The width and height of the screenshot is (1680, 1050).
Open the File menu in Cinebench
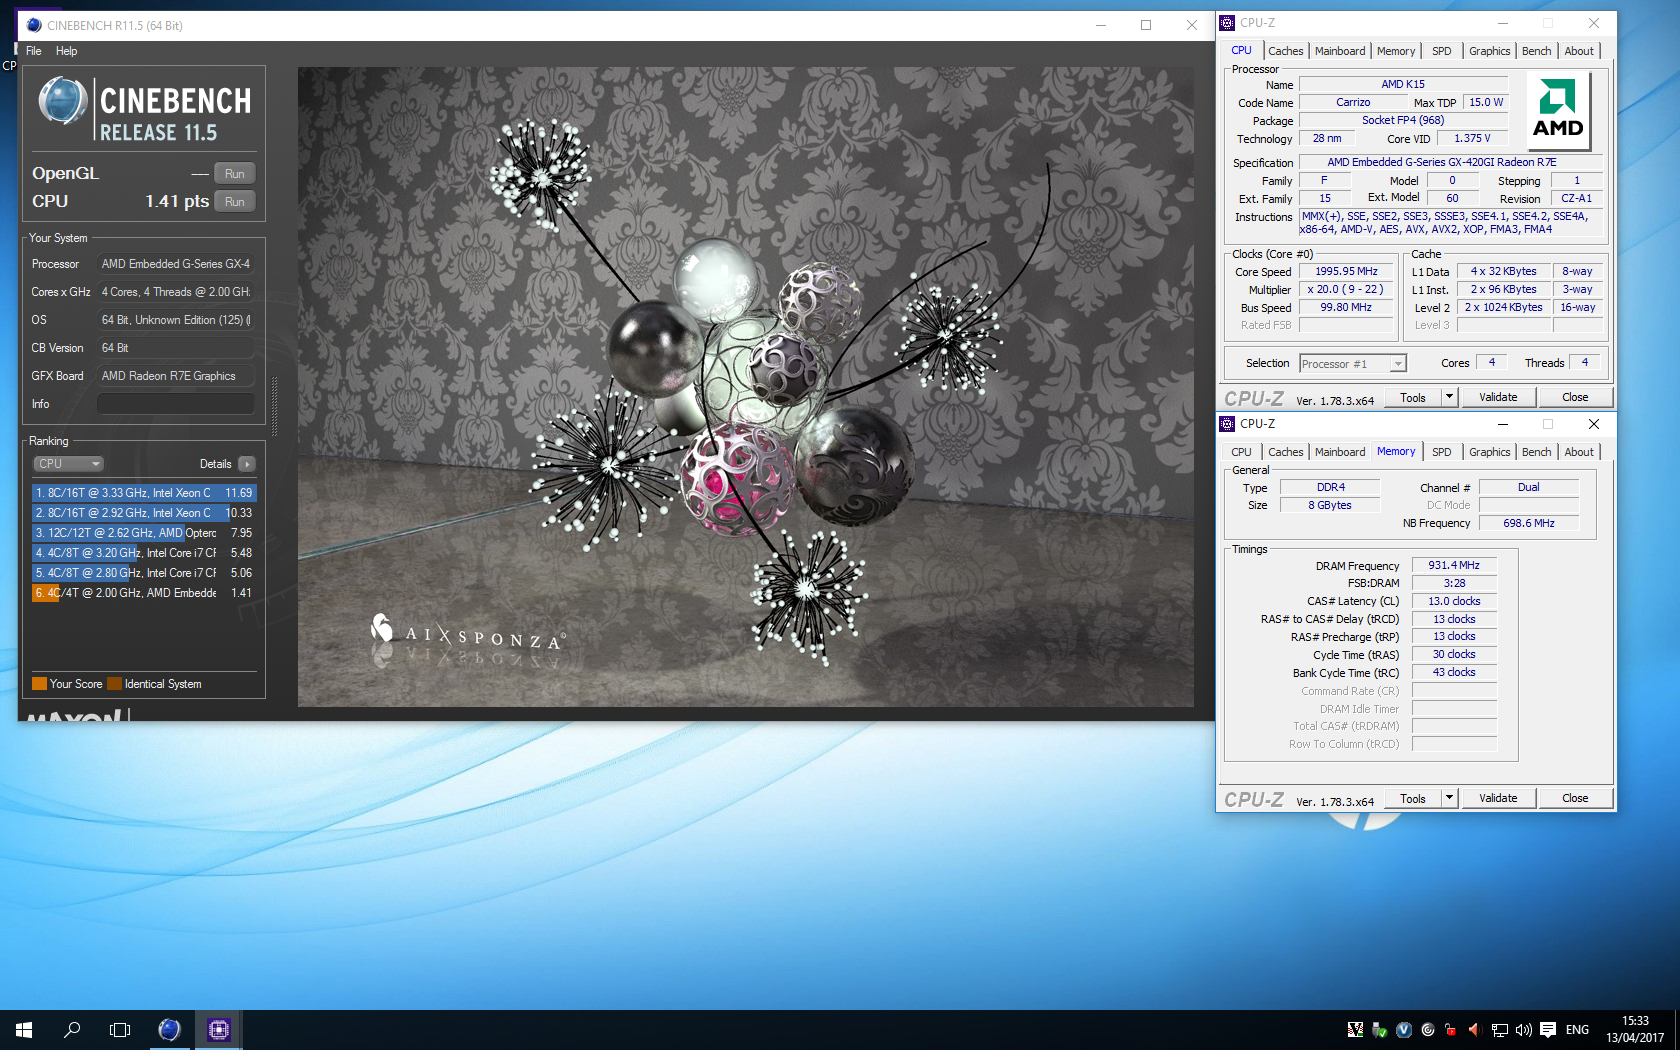[x=34, y=51]
